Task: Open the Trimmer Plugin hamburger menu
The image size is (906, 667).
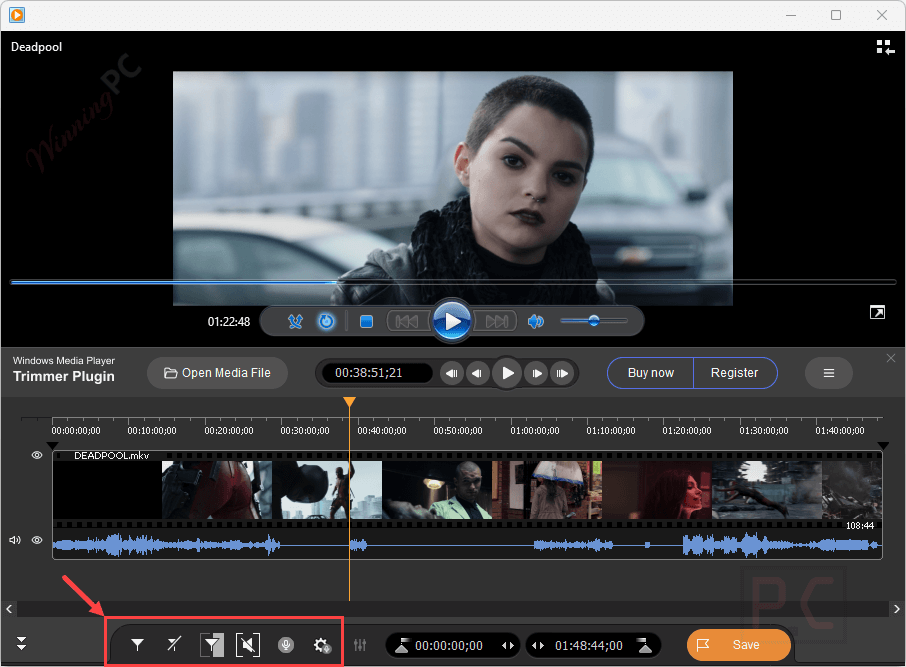Action: [x=829, y=373]
